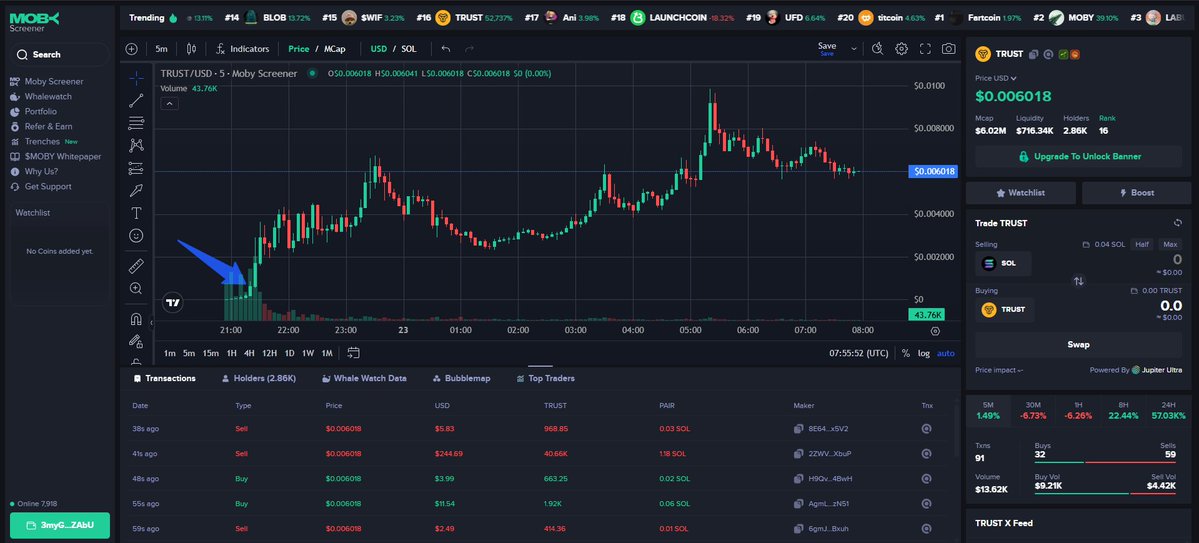1199x543 pixels.
Task: Select the 1H timeframe
Action: (x=232, y=353)
